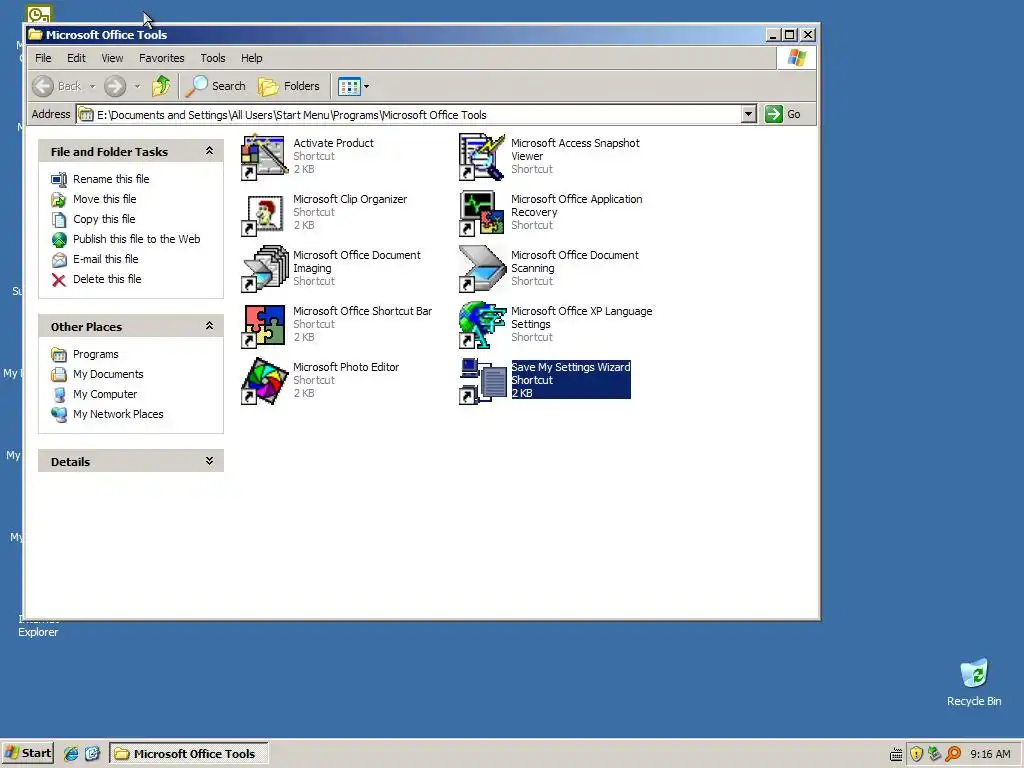Select the Save My Settings Wizard icon

click(483, 381)
